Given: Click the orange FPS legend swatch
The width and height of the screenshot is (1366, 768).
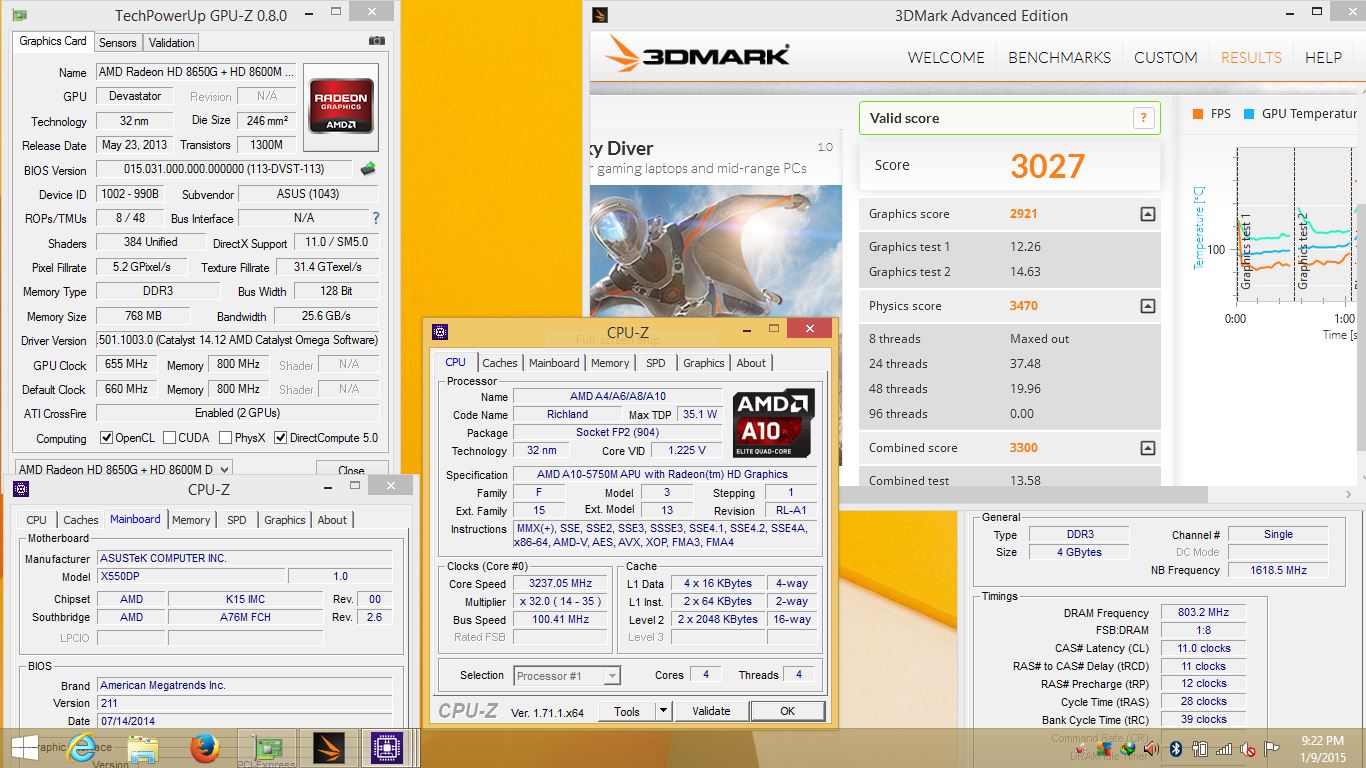Looking at the screenshot, I should (1198, 114).
